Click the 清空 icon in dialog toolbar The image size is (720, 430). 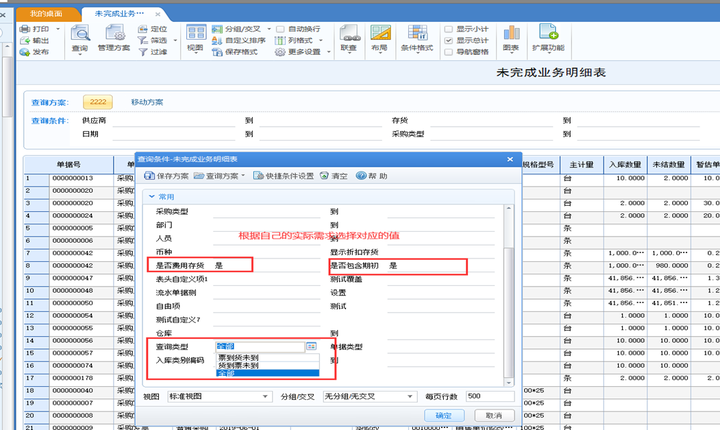tap(324, 176)
